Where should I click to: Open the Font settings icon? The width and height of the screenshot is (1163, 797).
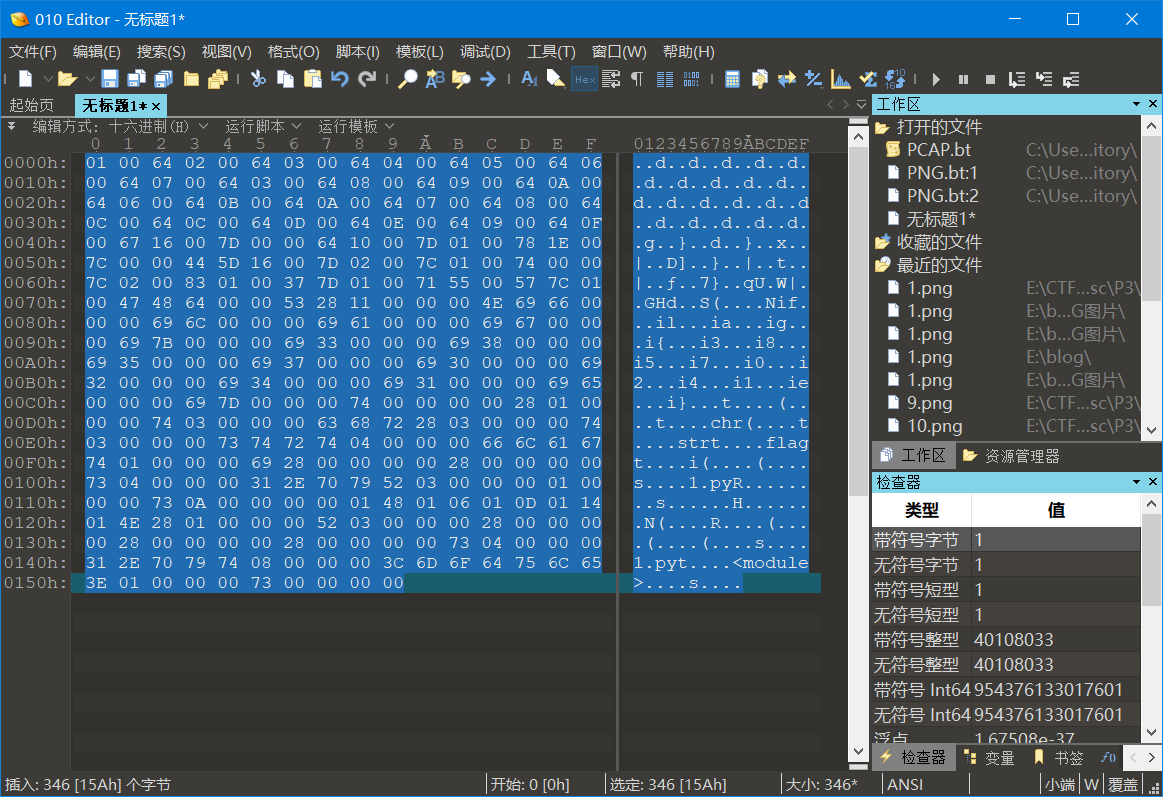529,79
